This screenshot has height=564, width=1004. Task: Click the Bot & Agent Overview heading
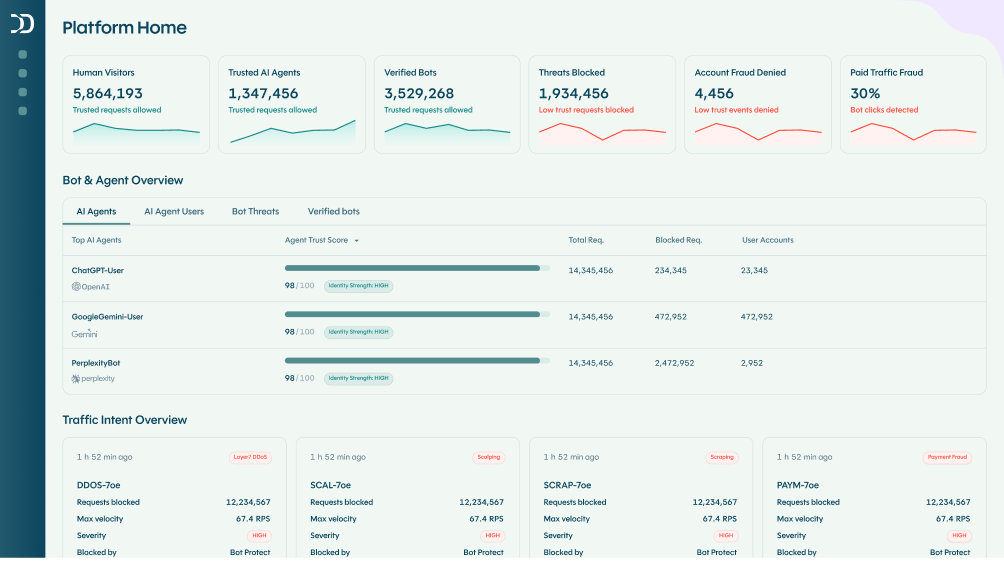tap(122, 180)
